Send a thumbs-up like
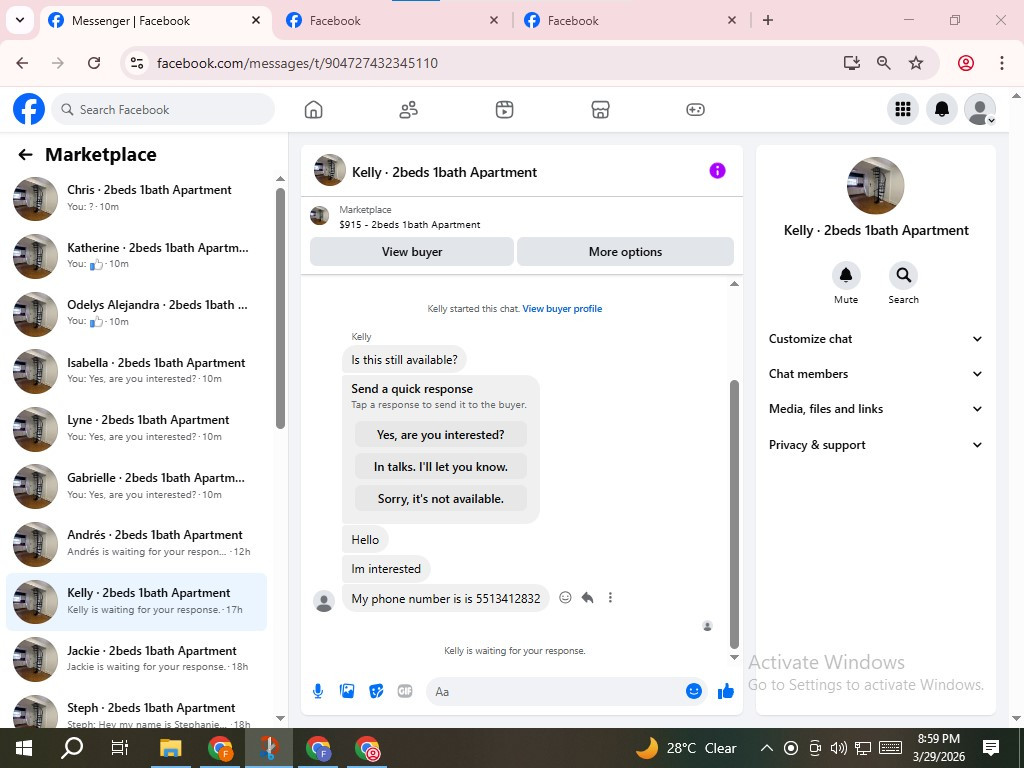 (726, 691)
